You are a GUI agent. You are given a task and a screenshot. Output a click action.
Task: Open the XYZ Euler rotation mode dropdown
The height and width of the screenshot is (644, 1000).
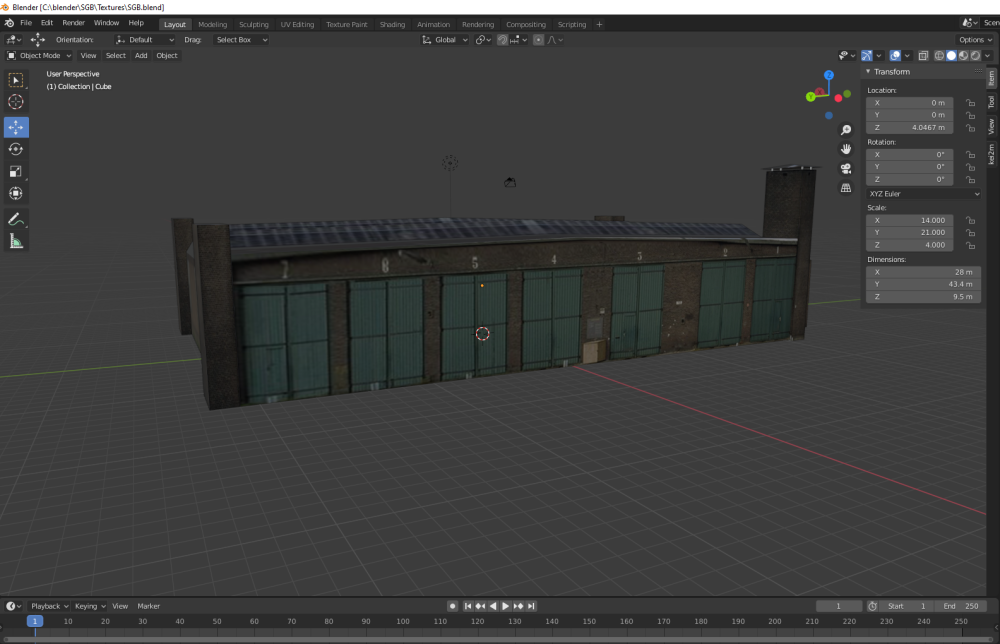click(x=923, y=193)
